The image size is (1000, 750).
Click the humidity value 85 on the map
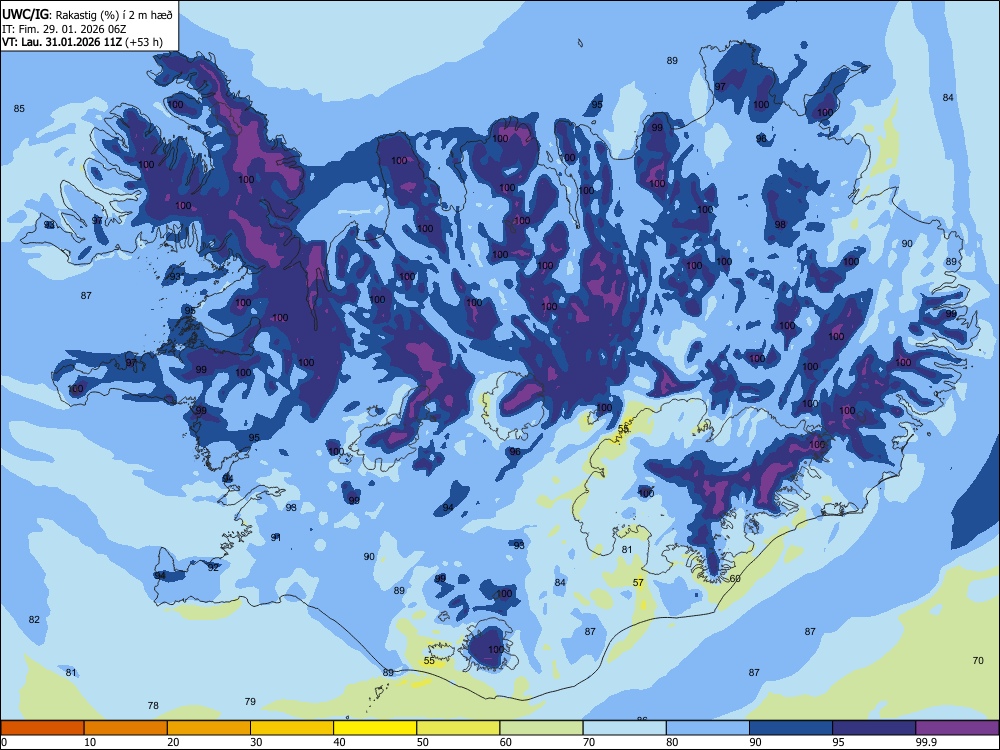[x=19, y=108]
